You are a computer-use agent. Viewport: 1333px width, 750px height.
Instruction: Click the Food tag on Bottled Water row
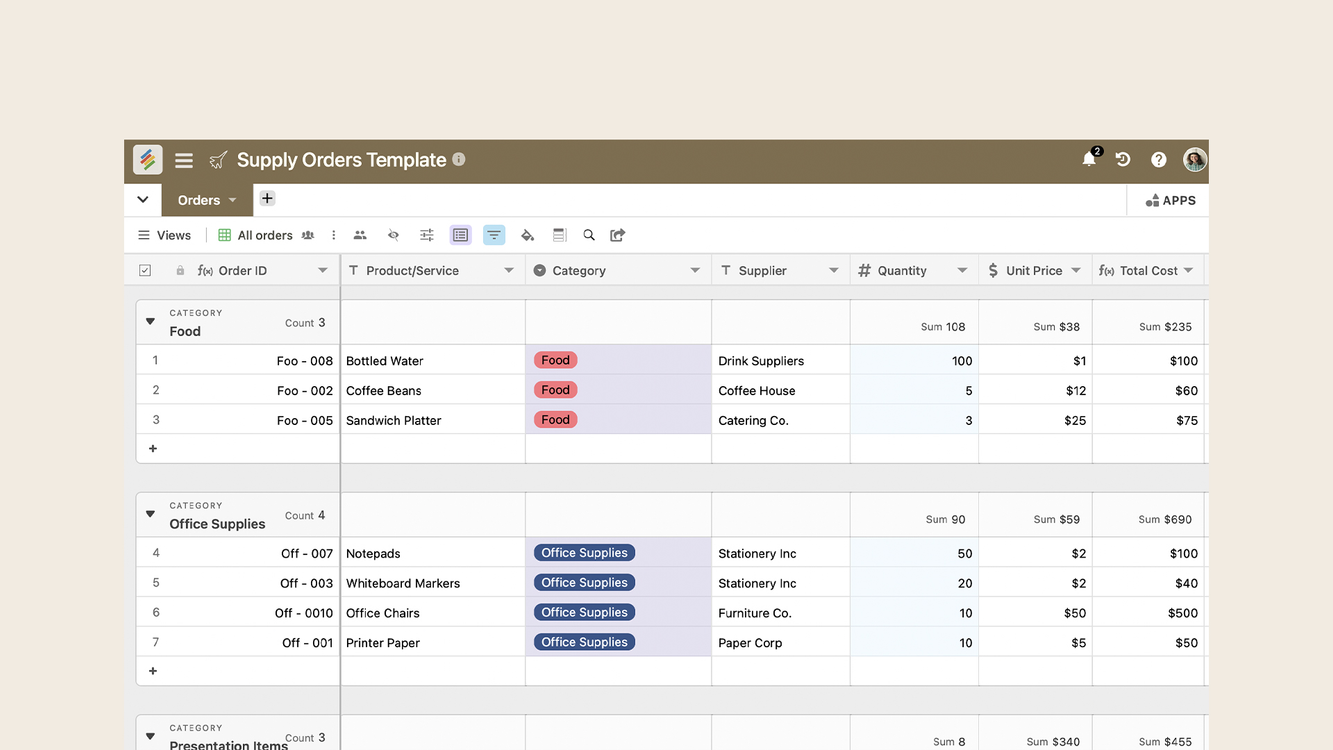coord(555,360)
